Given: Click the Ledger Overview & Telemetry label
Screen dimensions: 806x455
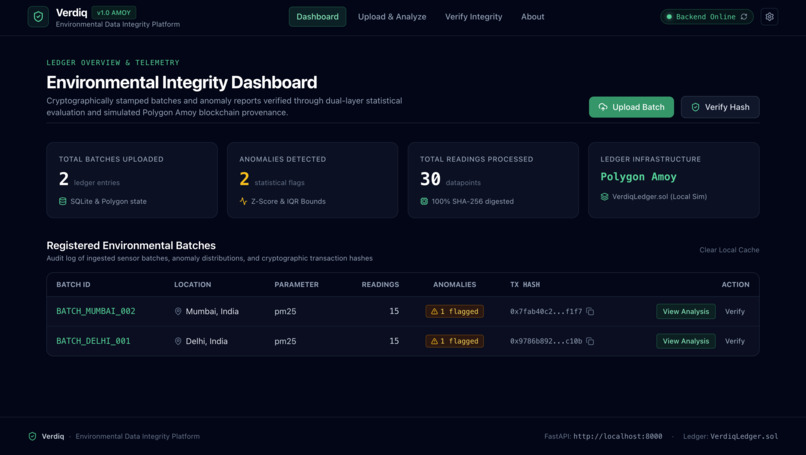Looking at the screenshot, I should [x=113, y=63].
